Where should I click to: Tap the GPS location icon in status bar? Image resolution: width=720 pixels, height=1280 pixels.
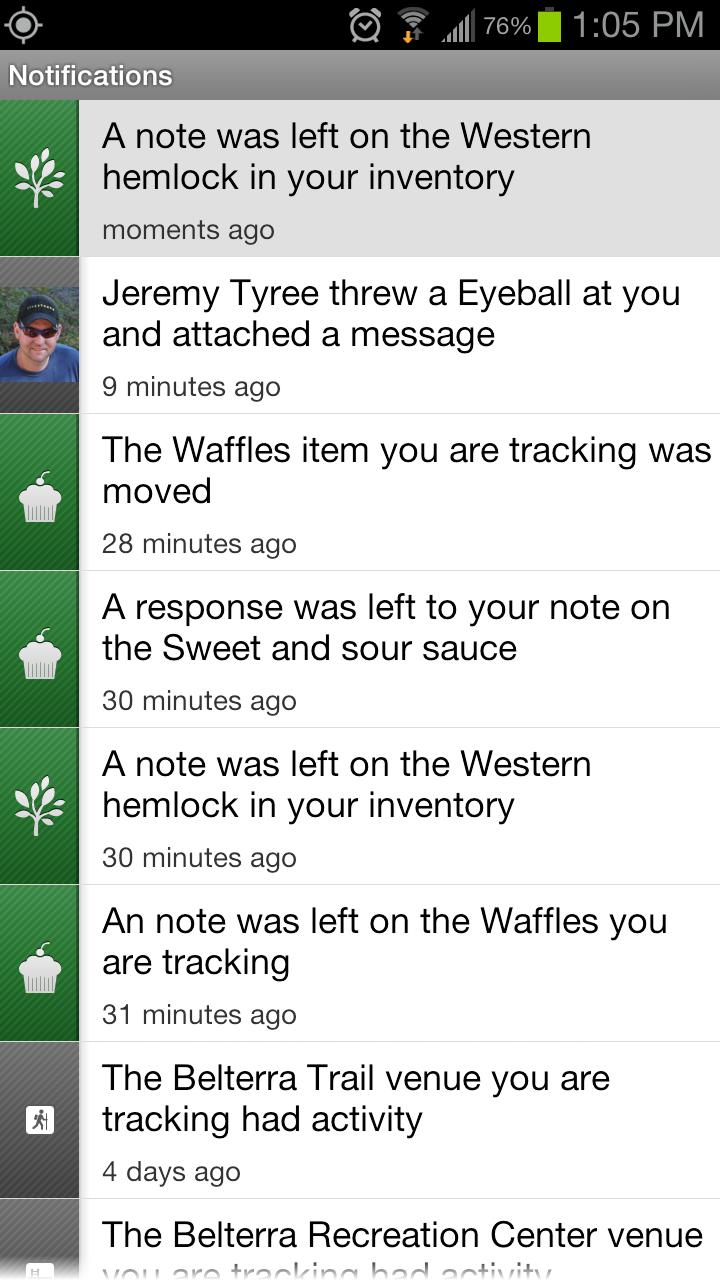point(23,25)
